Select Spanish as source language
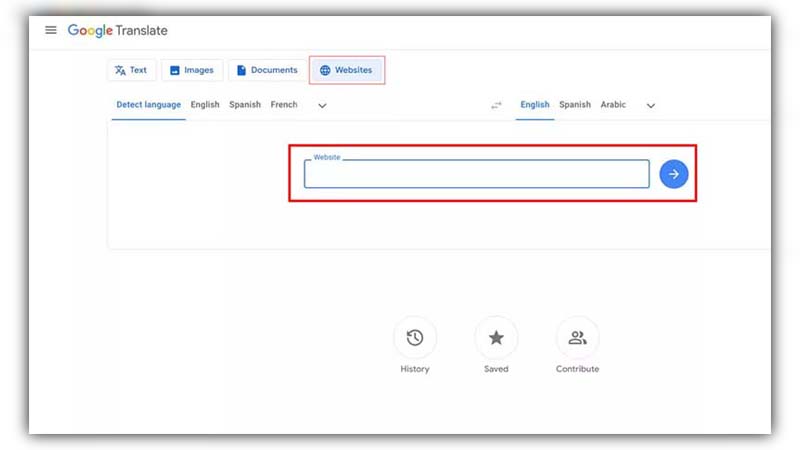Screen dimensions: 800x450 tap(244, 105)
